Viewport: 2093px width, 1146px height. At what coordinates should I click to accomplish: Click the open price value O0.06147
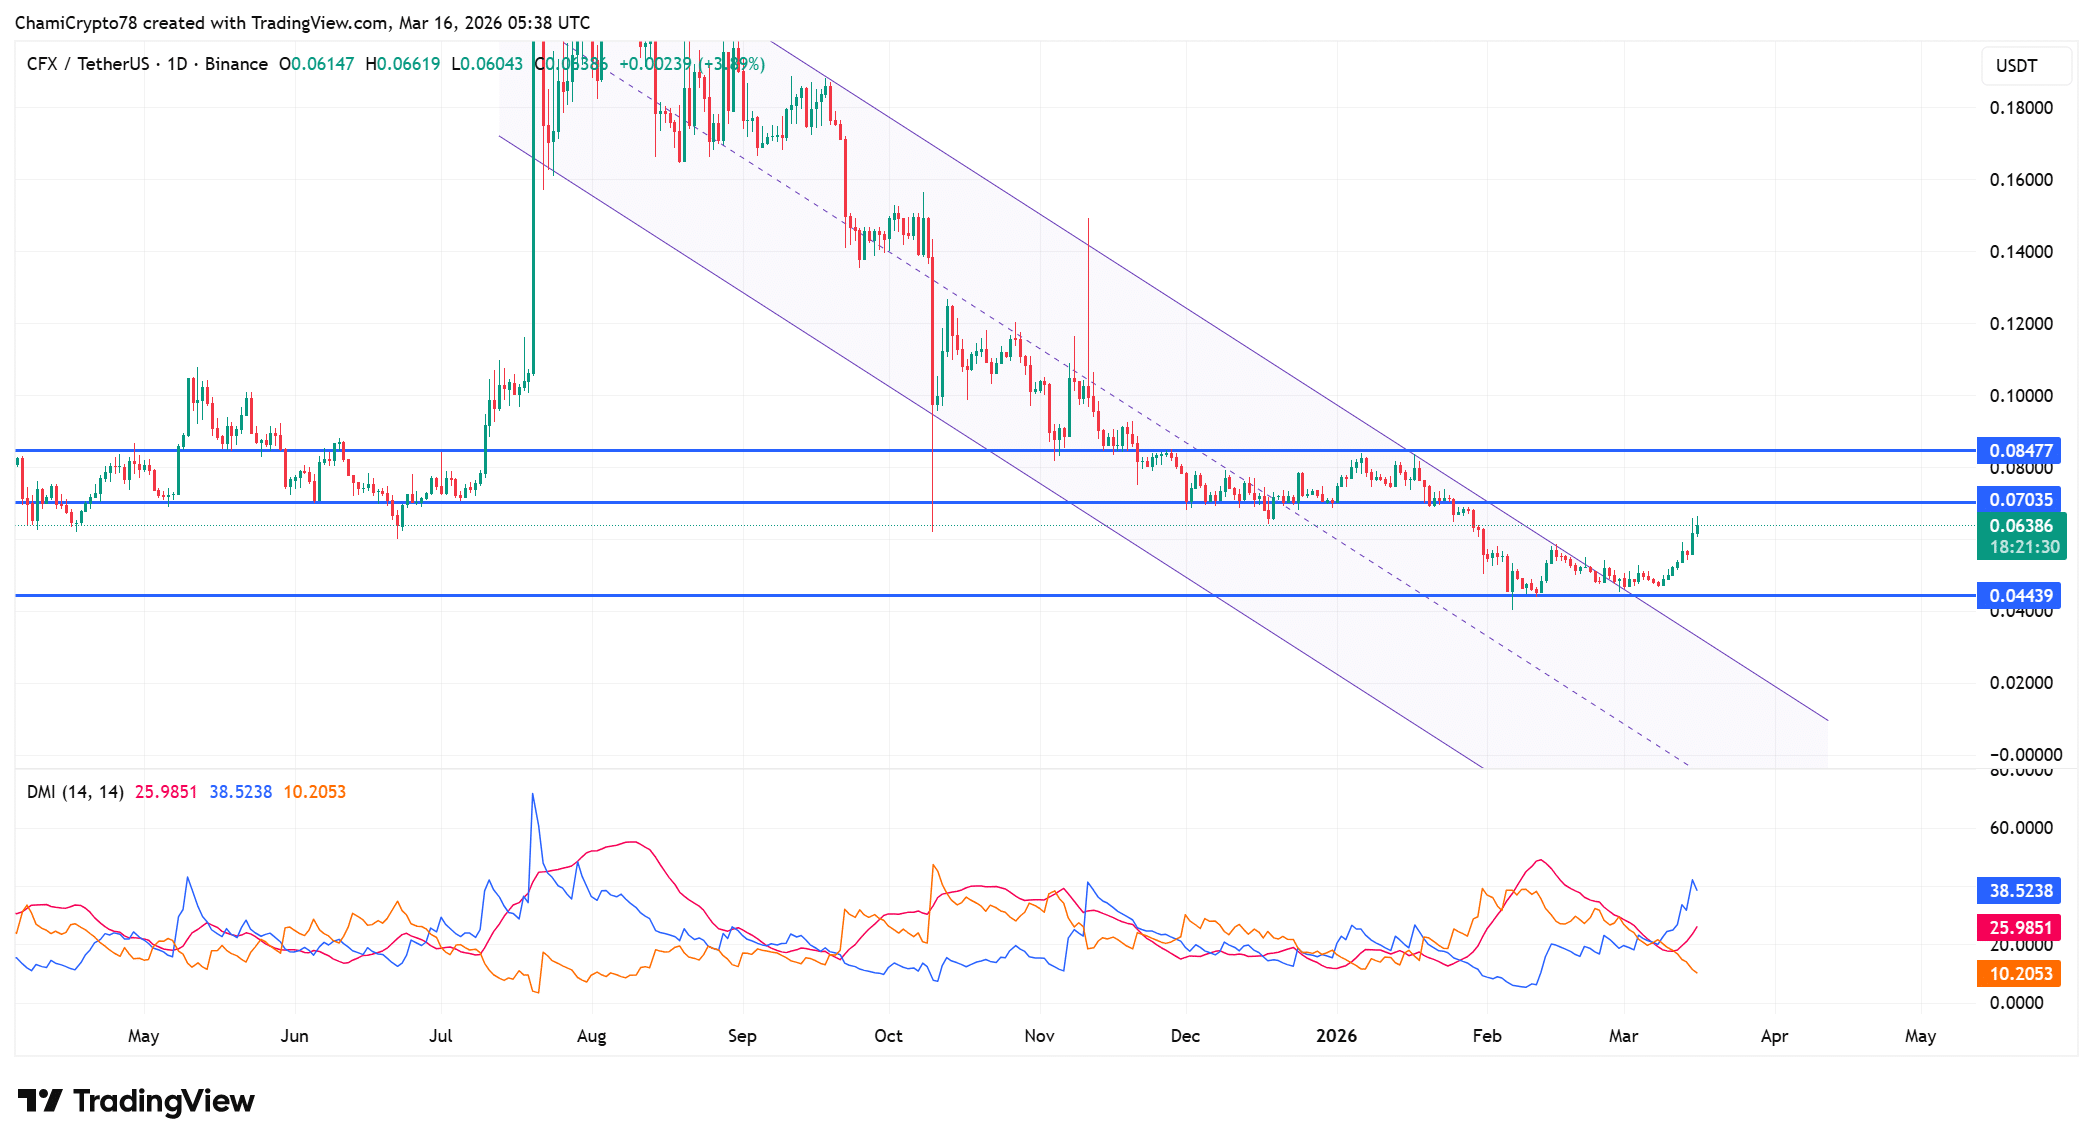318,63
